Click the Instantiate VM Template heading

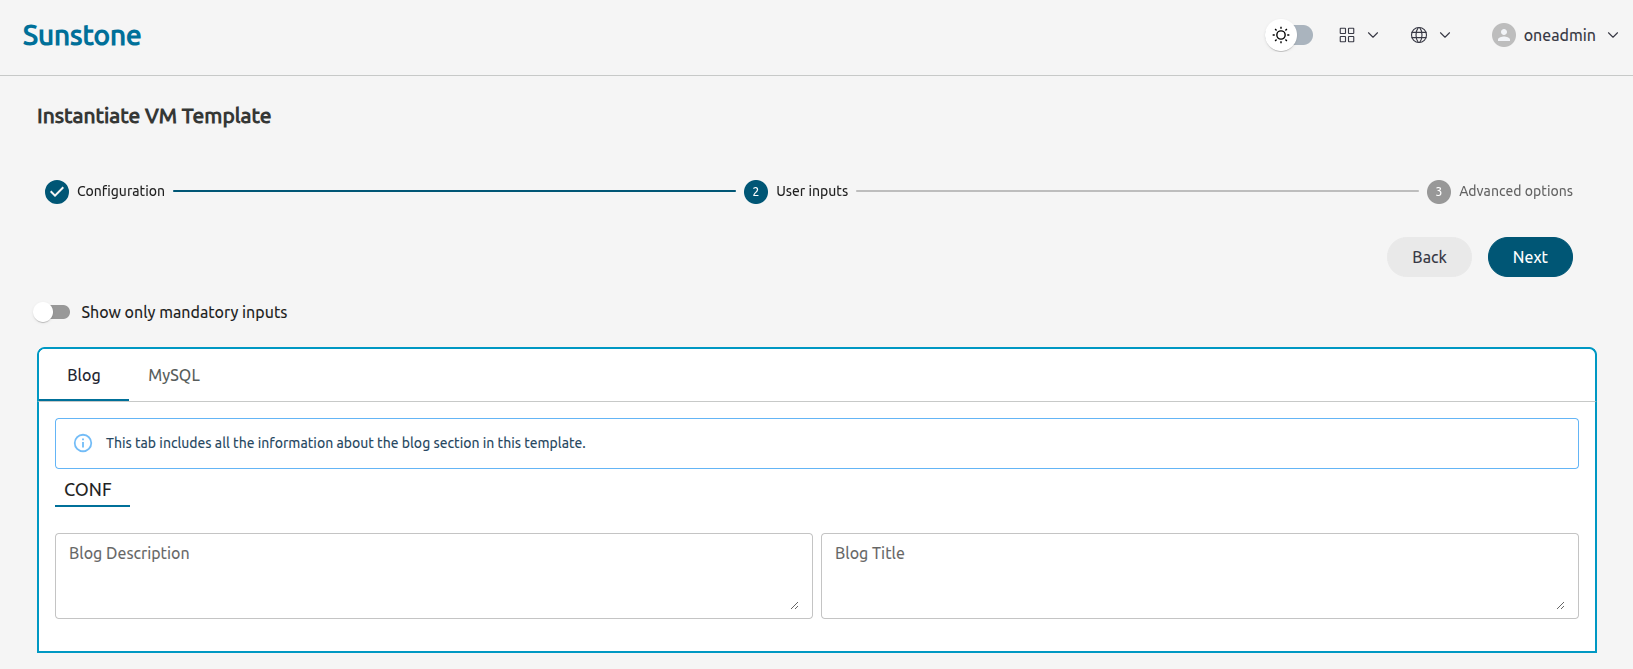[x=154, y=116]
